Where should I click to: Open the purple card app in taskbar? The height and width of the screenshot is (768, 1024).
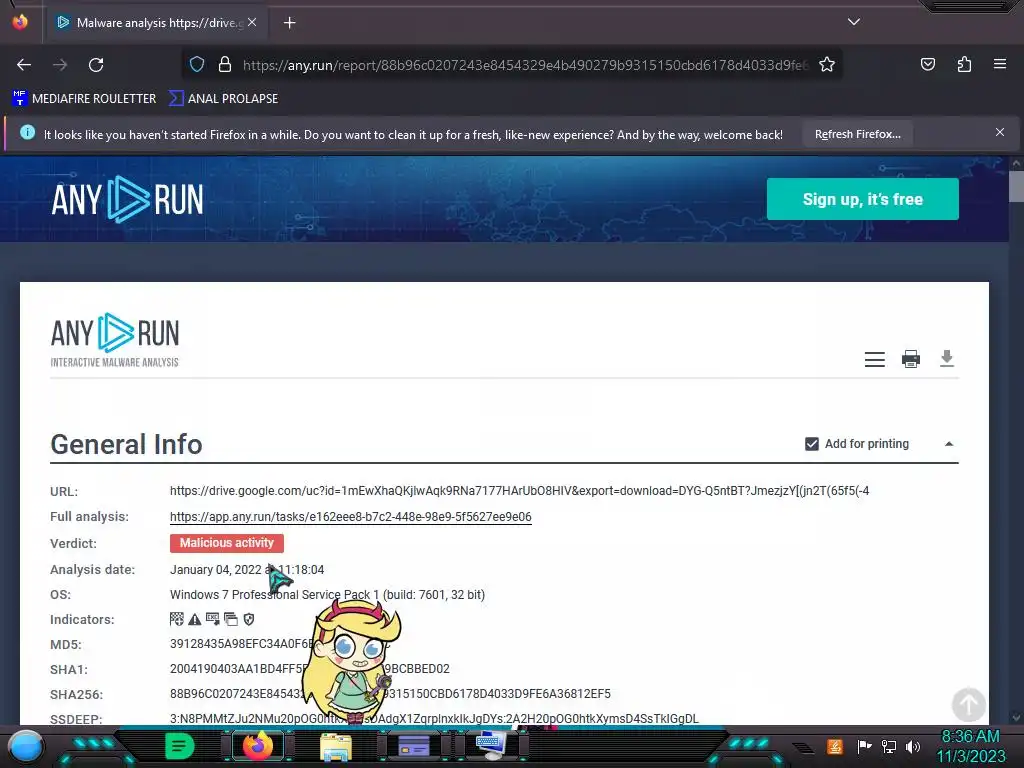tap(414, 746)
